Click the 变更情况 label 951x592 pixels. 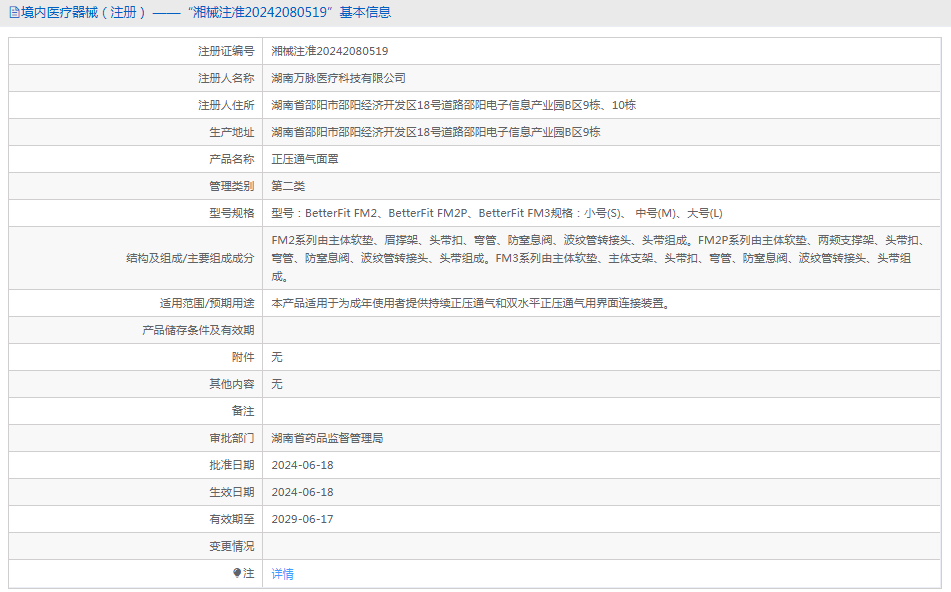point(232,546)
